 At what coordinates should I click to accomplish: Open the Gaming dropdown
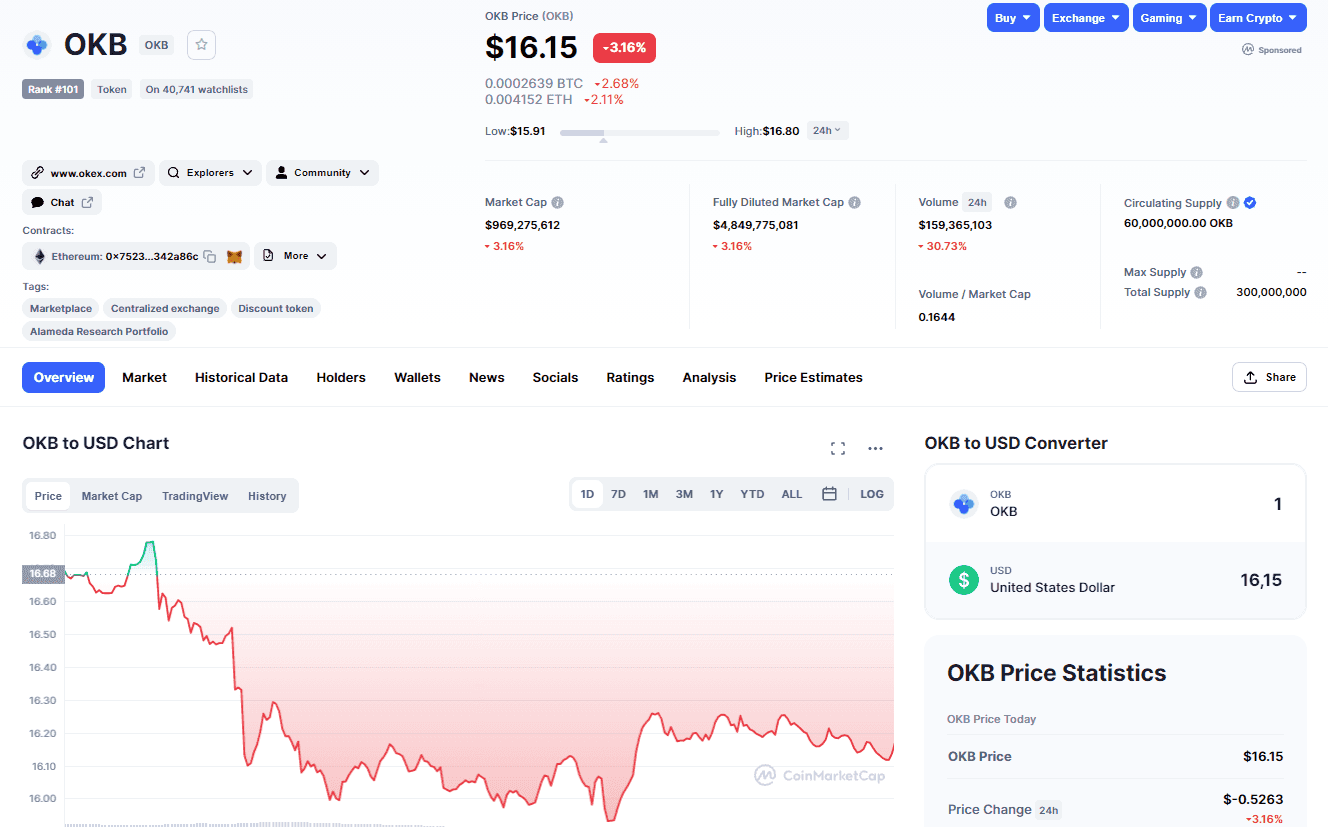tap(1169, 18)
